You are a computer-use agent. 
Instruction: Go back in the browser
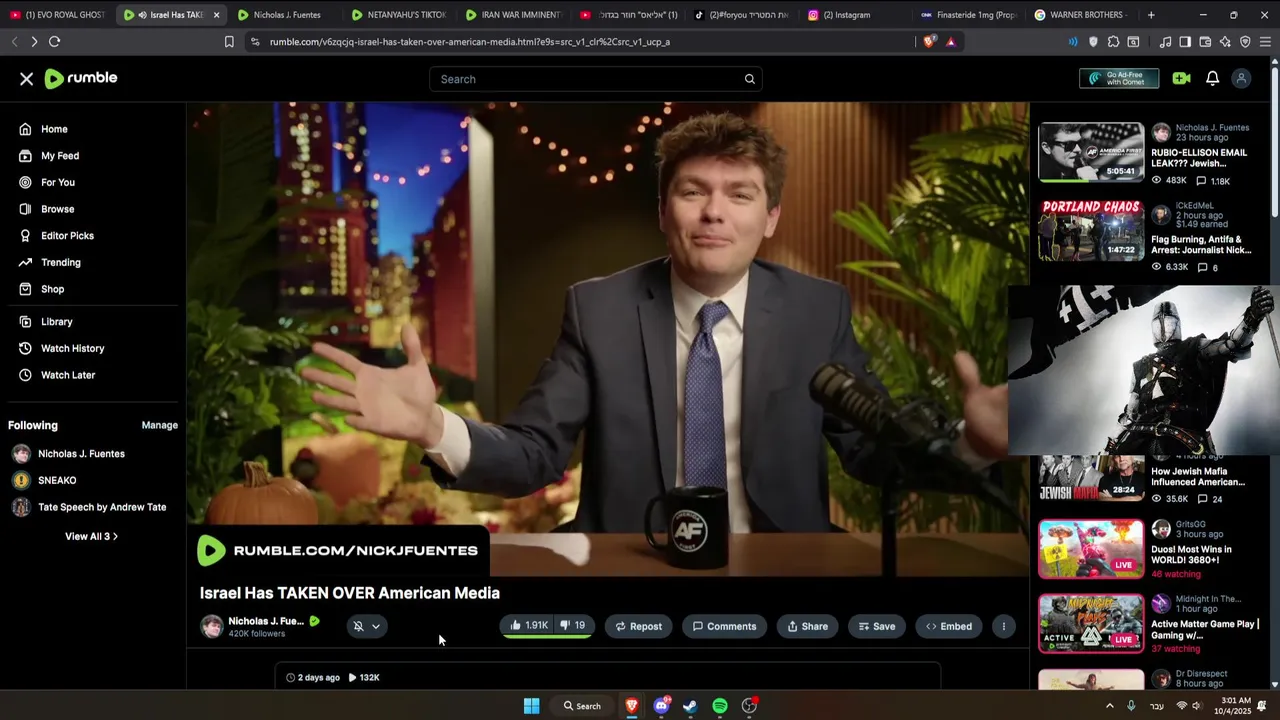pos(14,41)
